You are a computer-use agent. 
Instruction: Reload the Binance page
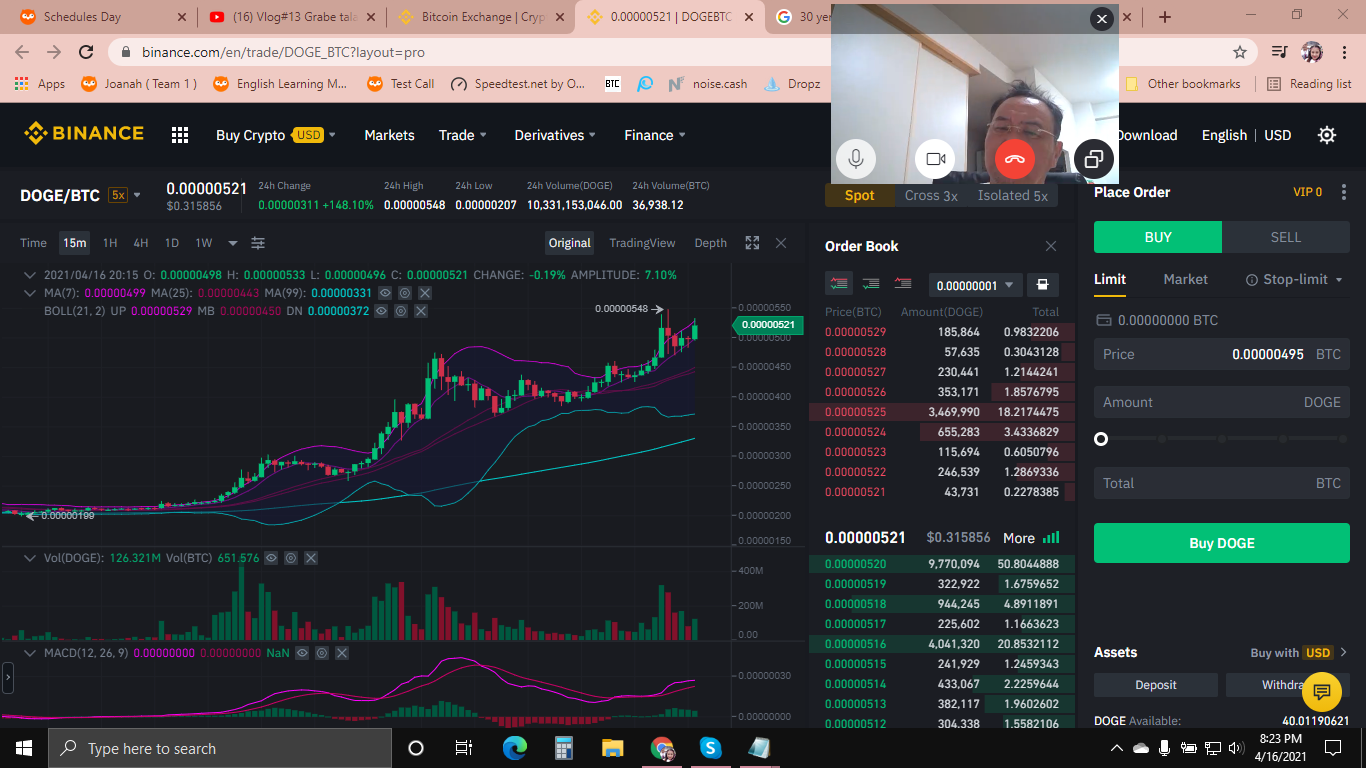86,52
